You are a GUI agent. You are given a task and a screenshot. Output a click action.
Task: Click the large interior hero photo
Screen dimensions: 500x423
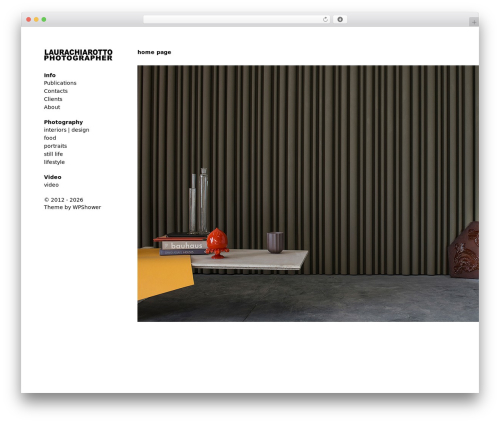point(308,194)
